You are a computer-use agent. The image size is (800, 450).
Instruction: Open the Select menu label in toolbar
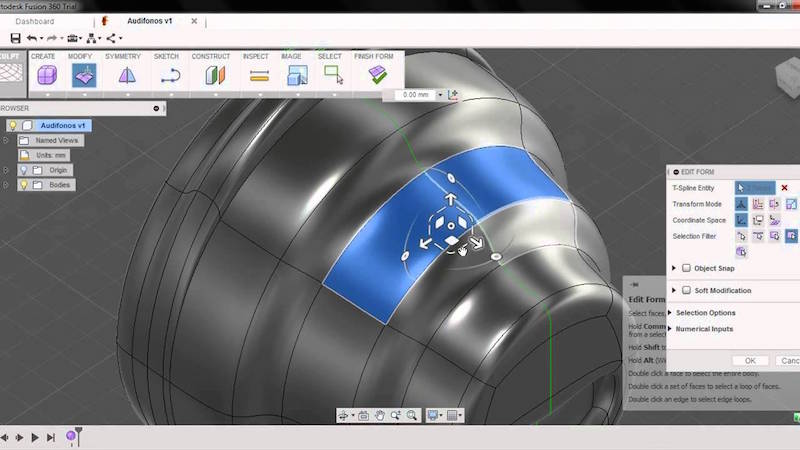coord(330,57)
